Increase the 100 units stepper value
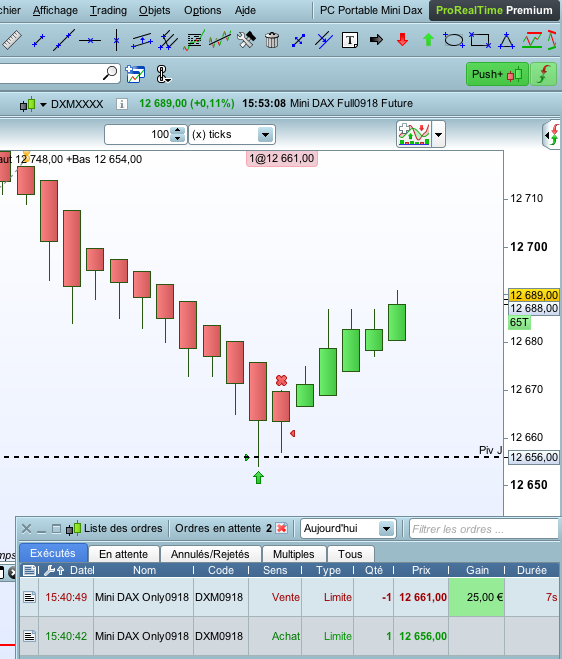This screenshot has width=562, height=659. point(178,130)
